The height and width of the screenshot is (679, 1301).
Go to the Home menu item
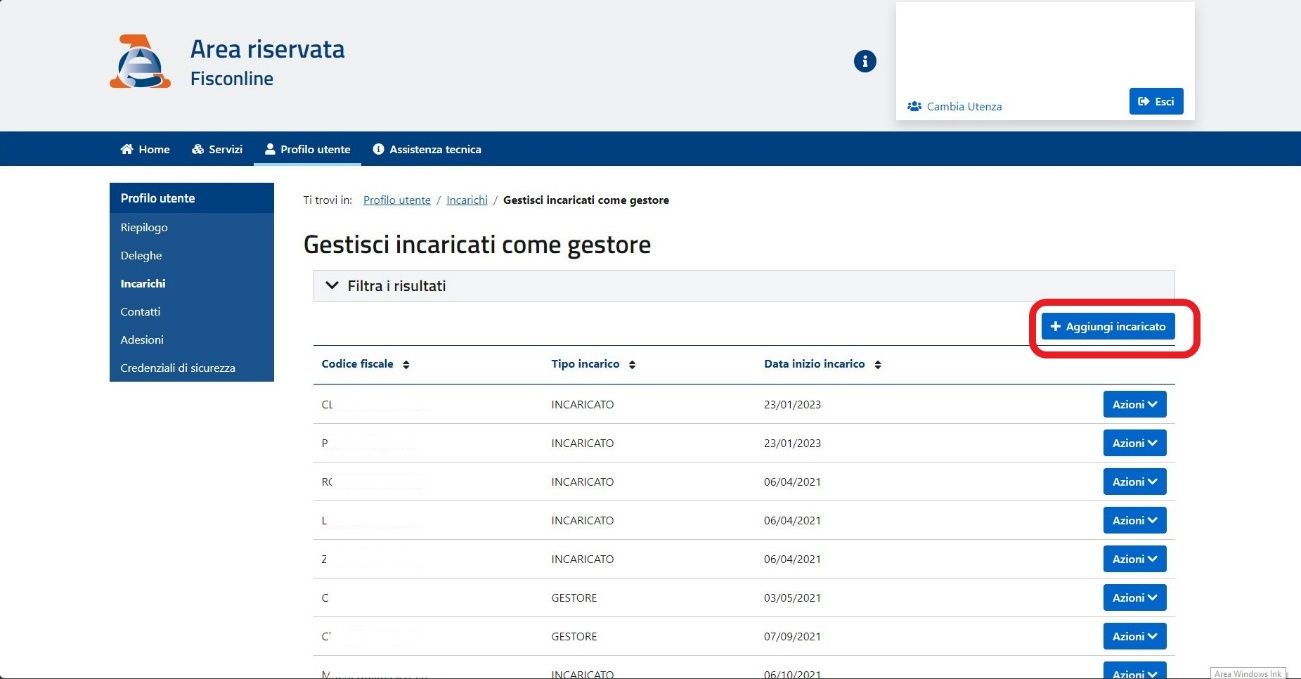(145, 149)
